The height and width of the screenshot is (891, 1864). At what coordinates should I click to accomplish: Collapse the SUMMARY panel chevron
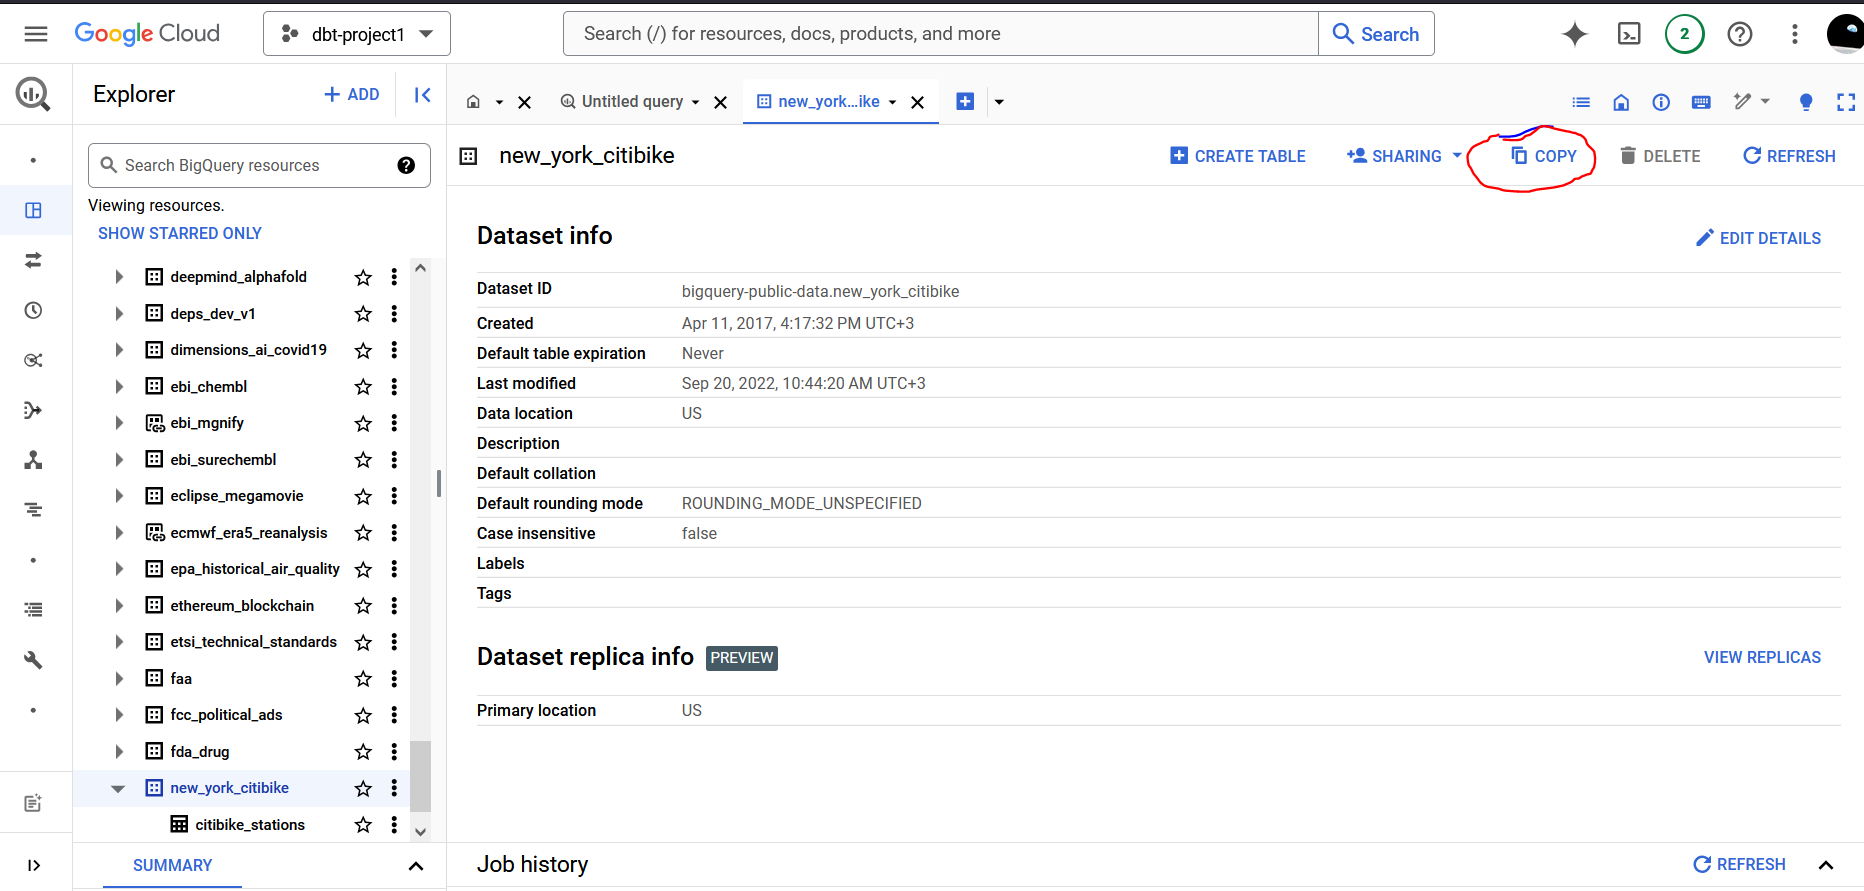pos(416,866)
